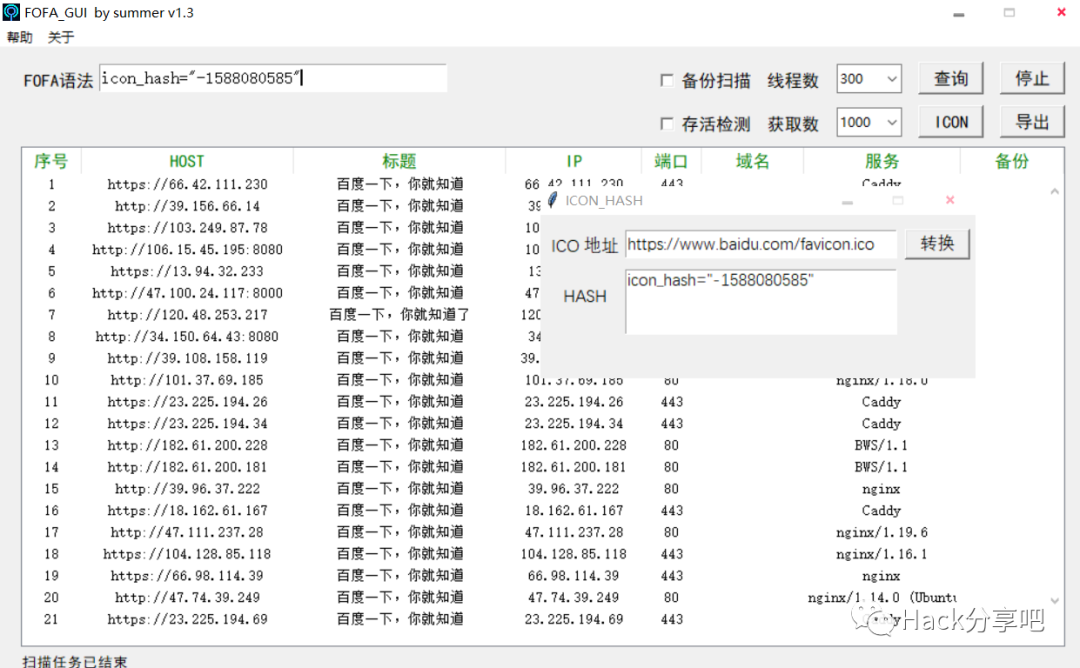The image size is (1080, 668).
Task: Open the 关于 menu
Action: click(61, 37)
